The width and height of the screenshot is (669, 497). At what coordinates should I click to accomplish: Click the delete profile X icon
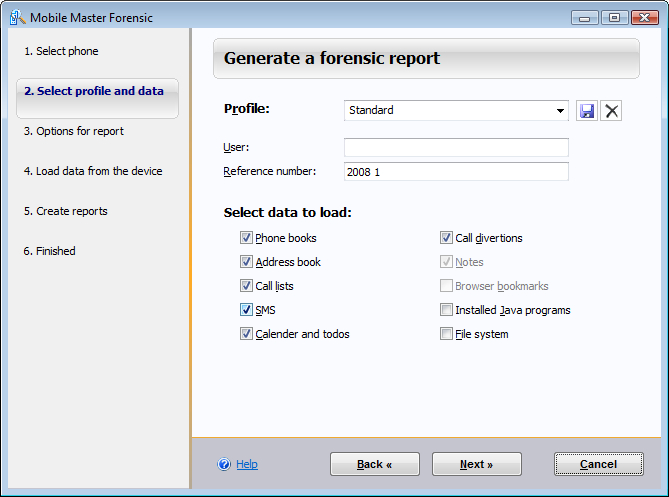(612, 111)
